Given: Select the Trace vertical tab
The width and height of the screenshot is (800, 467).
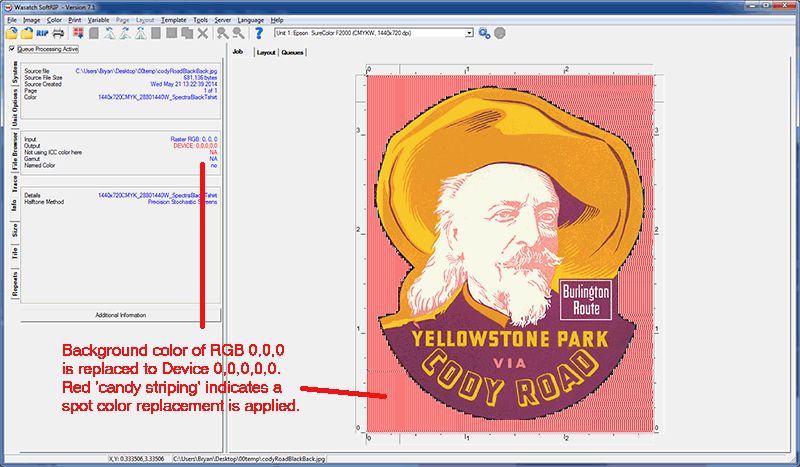Looking at the screenshot, I should pyautogui.click(x=15, y=184).
